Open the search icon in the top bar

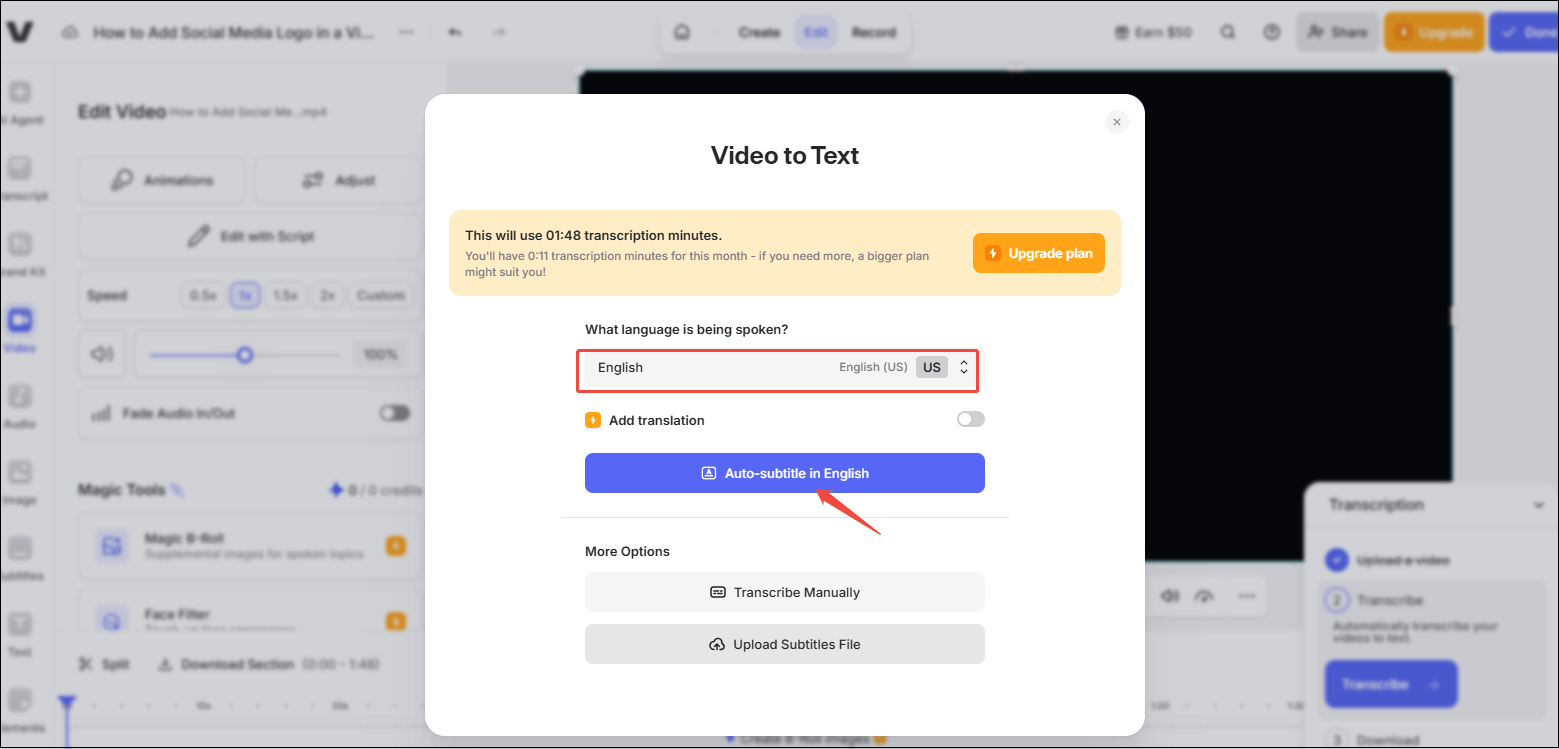(1228, 32)
